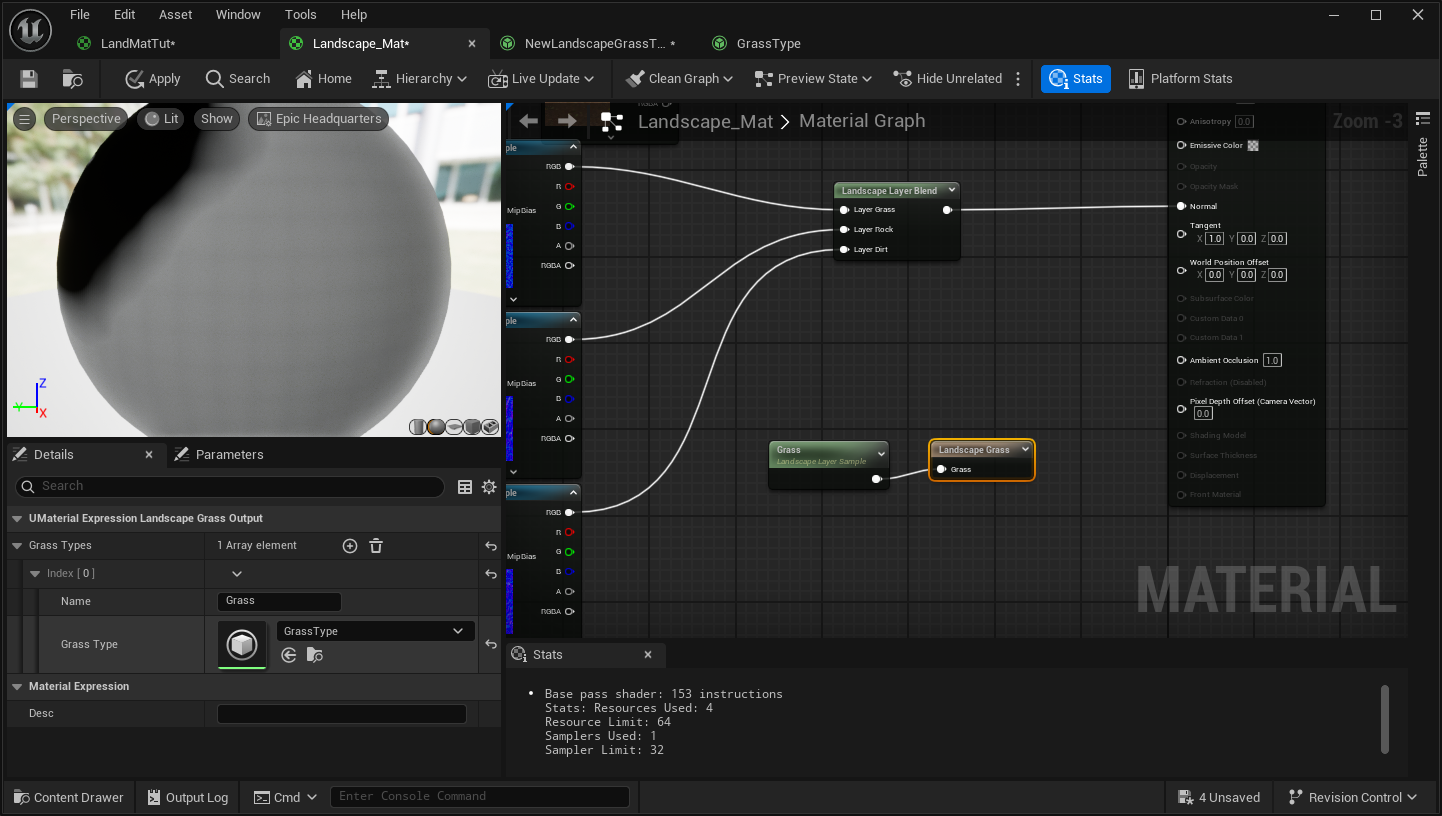Open Details panel settings gear icon
Screen dimensions: 1442x816
pyautogui.click(x=489, y=487)
